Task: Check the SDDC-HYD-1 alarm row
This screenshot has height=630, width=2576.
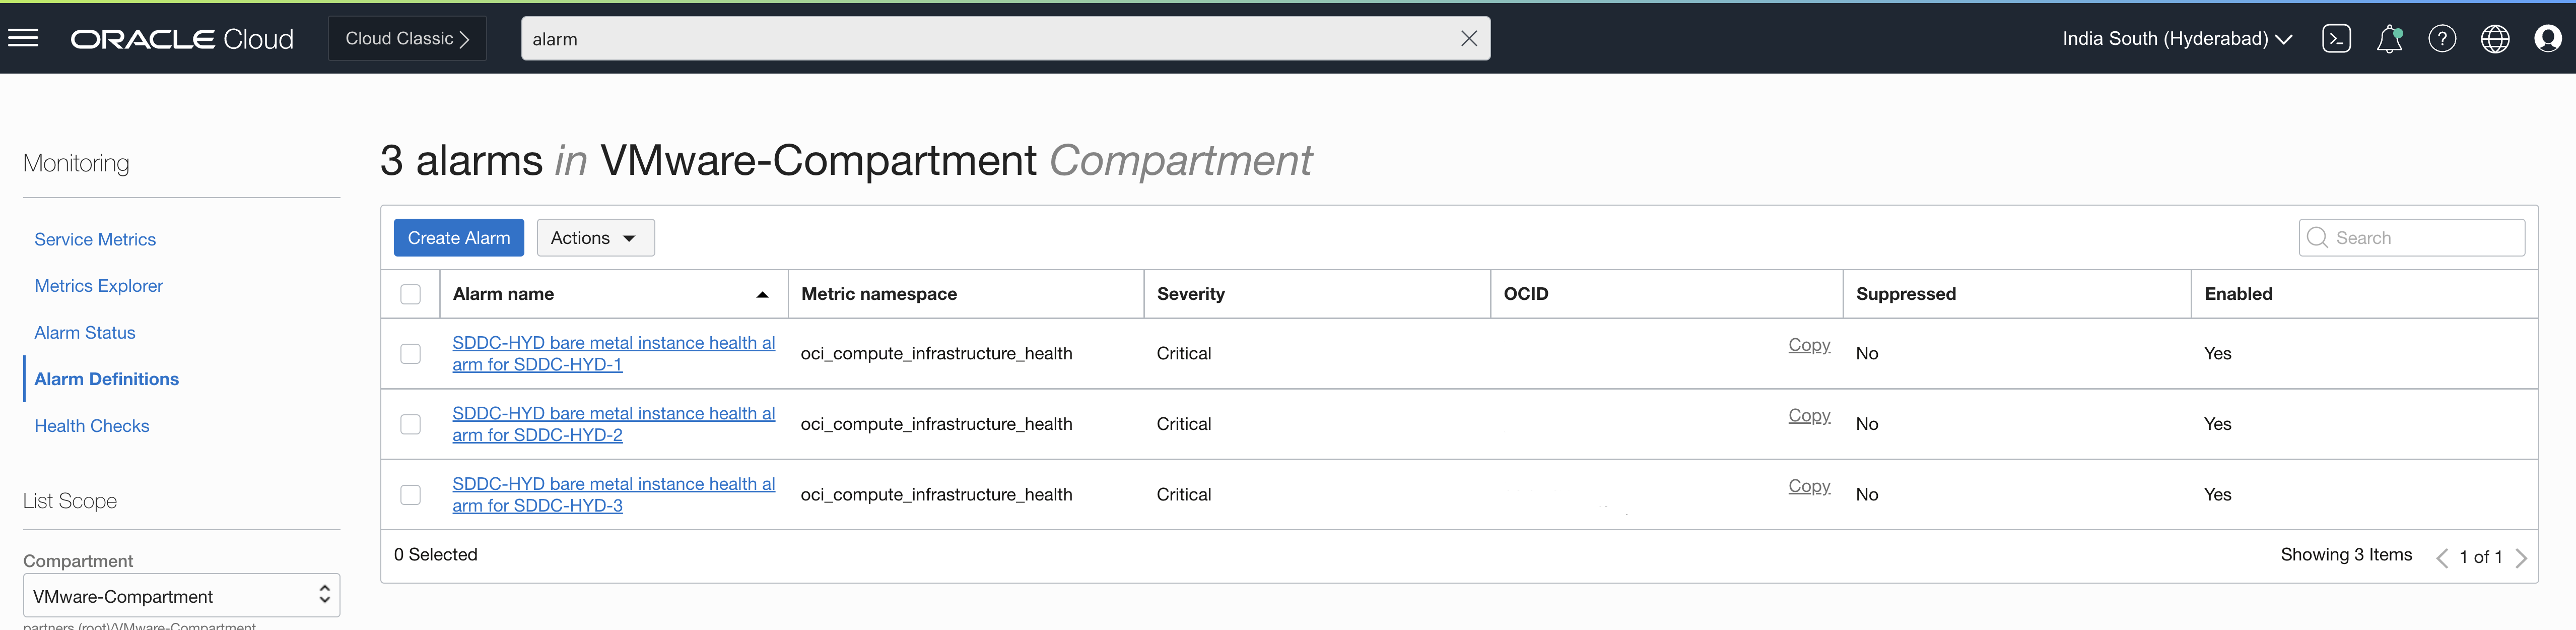Action: click(410, 354)
